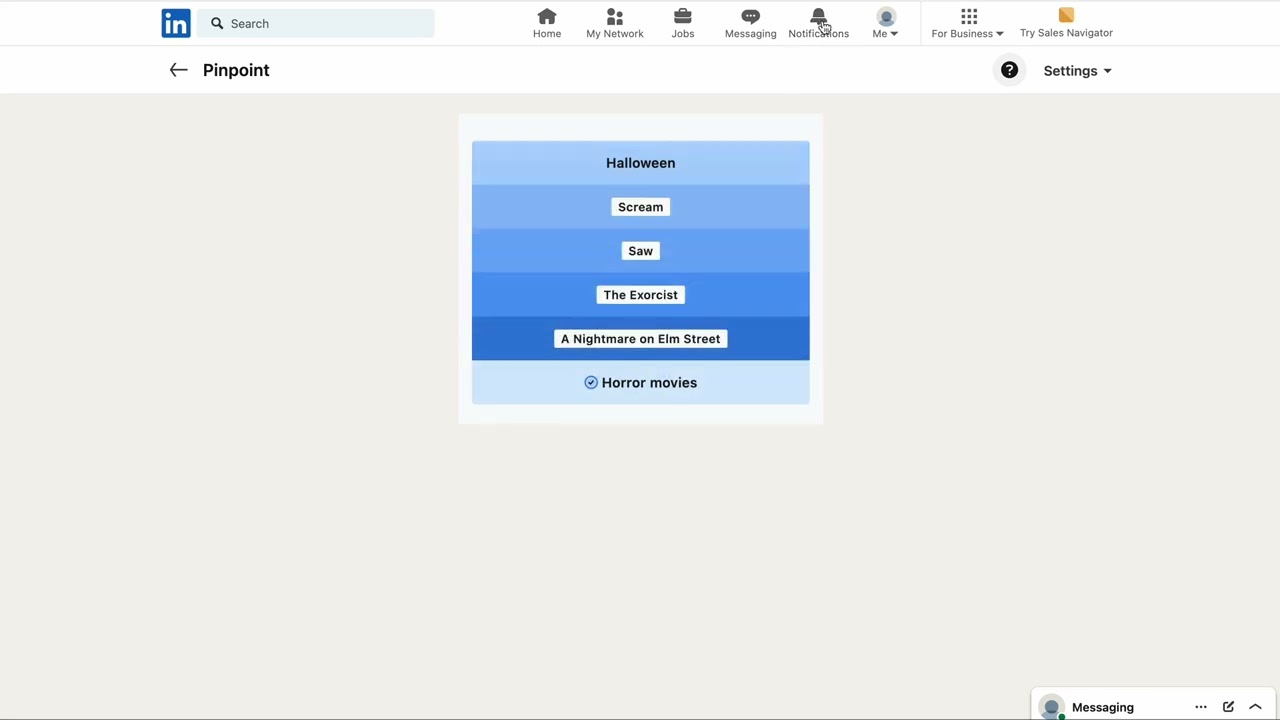Expand the For Business apps menu

click(x=968, y=23)
